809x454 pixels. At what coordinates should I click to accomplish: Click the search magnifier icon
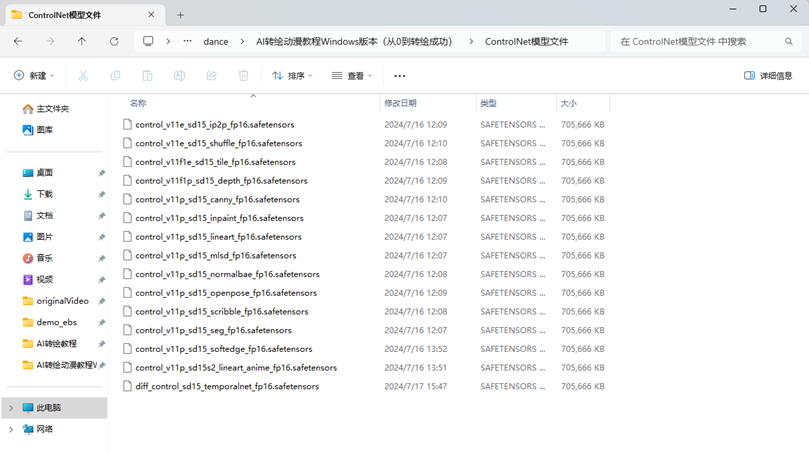point(788,41)
